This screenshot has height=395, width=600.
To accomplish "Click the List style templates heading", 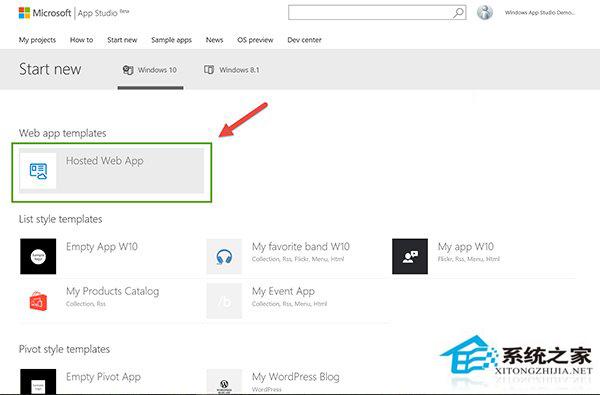I will [x=60, y=219].
